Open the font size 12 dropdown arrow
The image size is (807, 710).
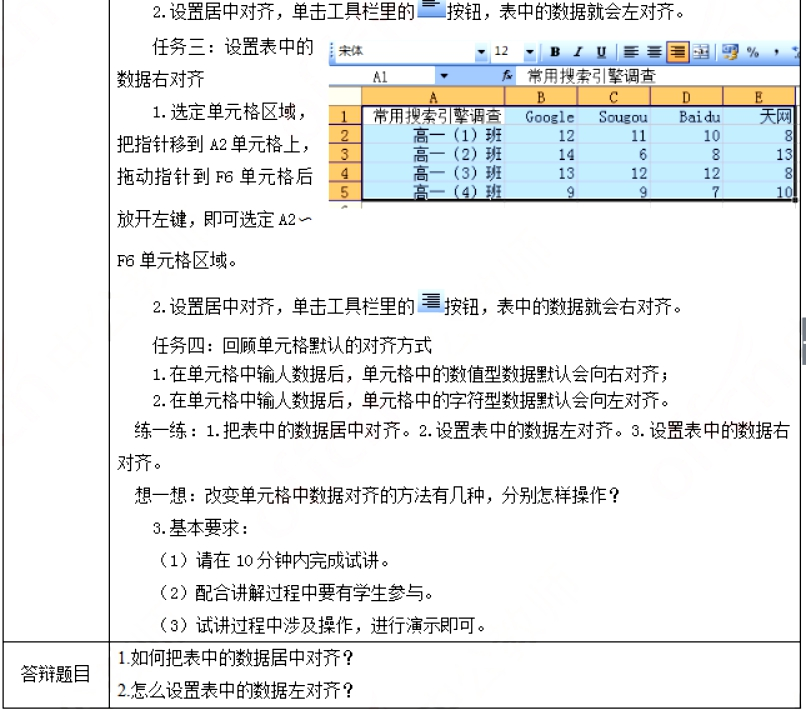[529, 51]
